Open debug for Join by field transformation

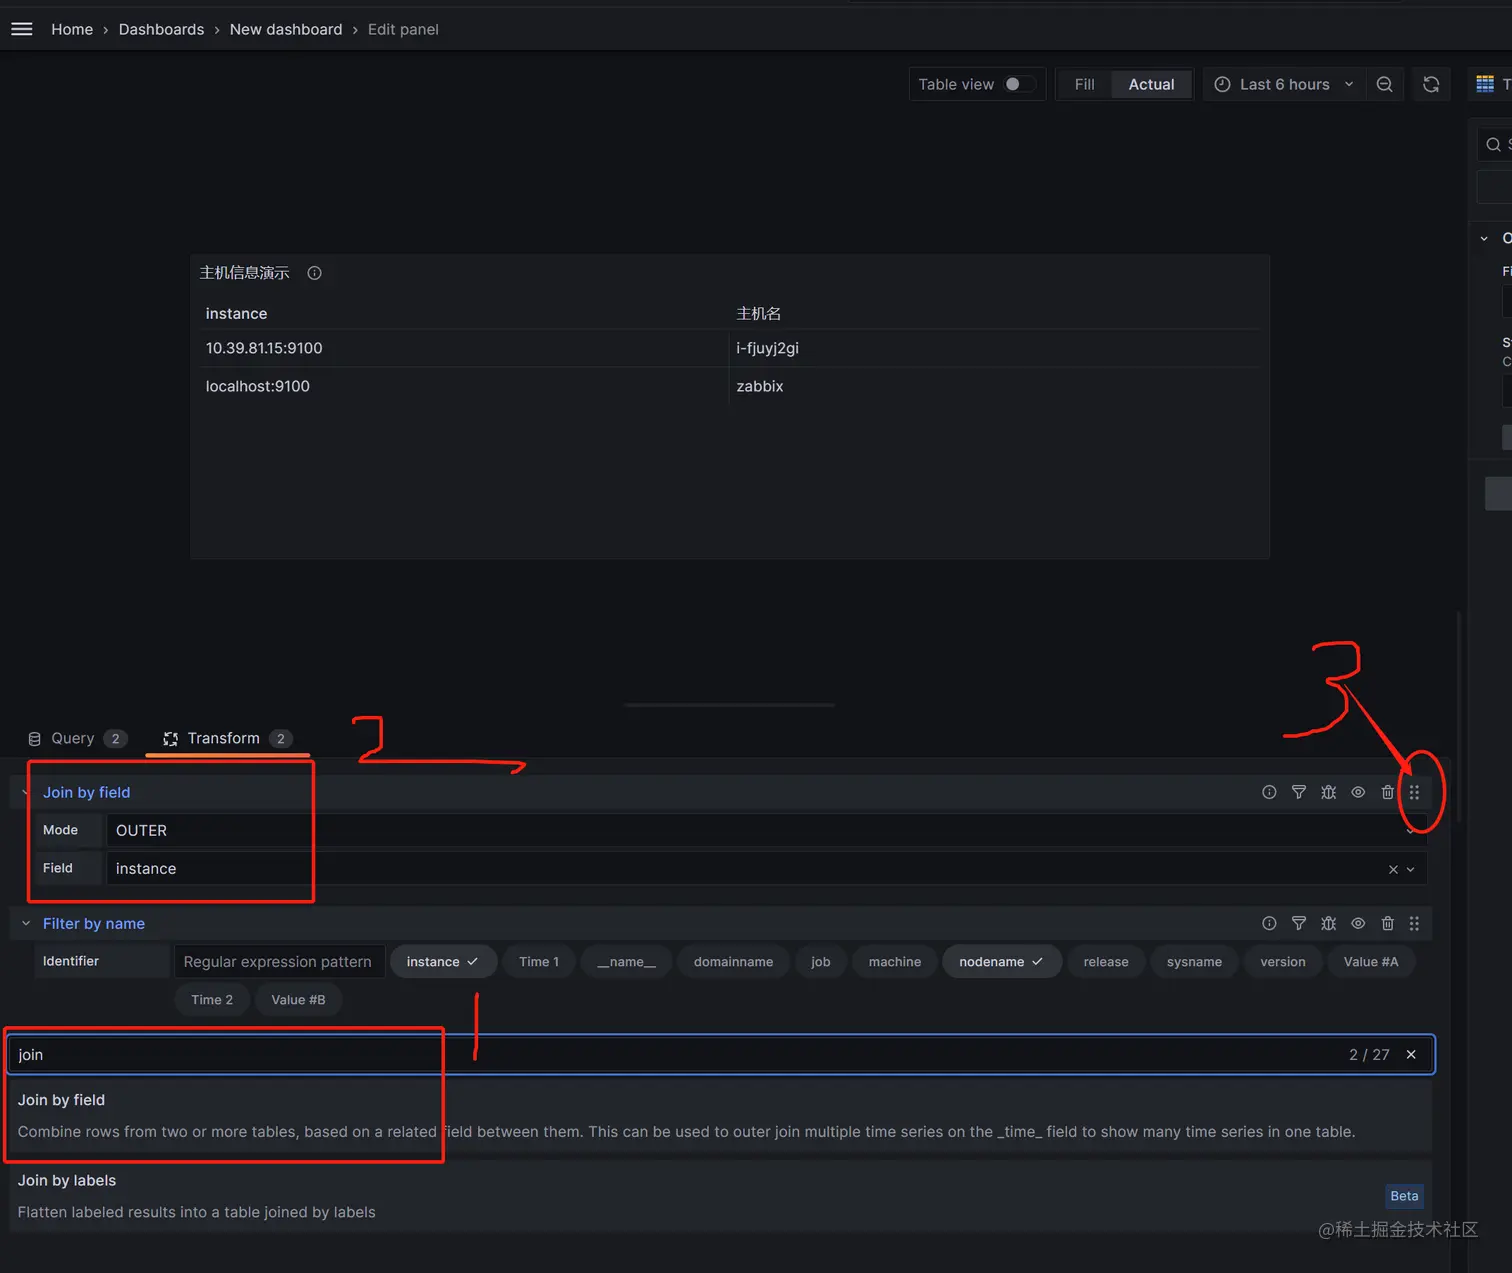tap(1328, 792)
